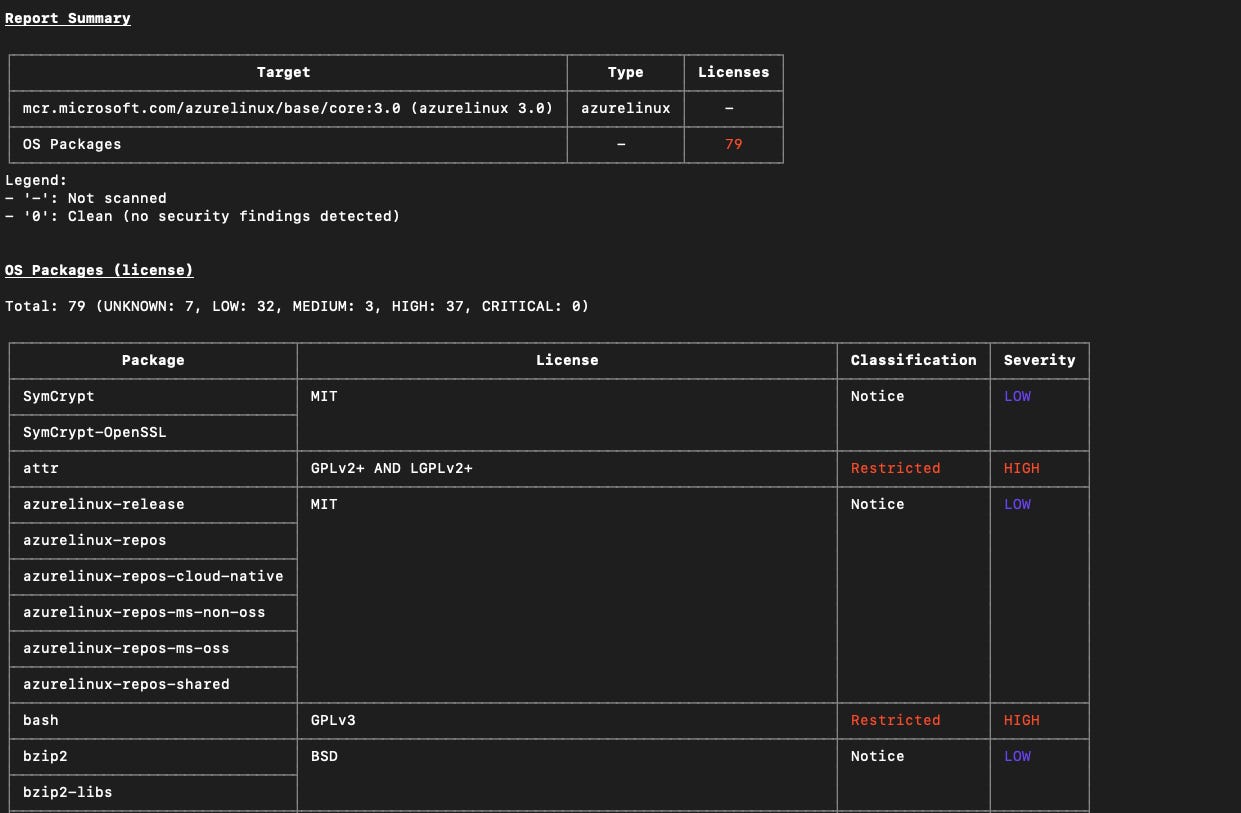Viewport: 1241px width, 813px height.
Task: Click the Severity column header
Action: point(1039,360)
